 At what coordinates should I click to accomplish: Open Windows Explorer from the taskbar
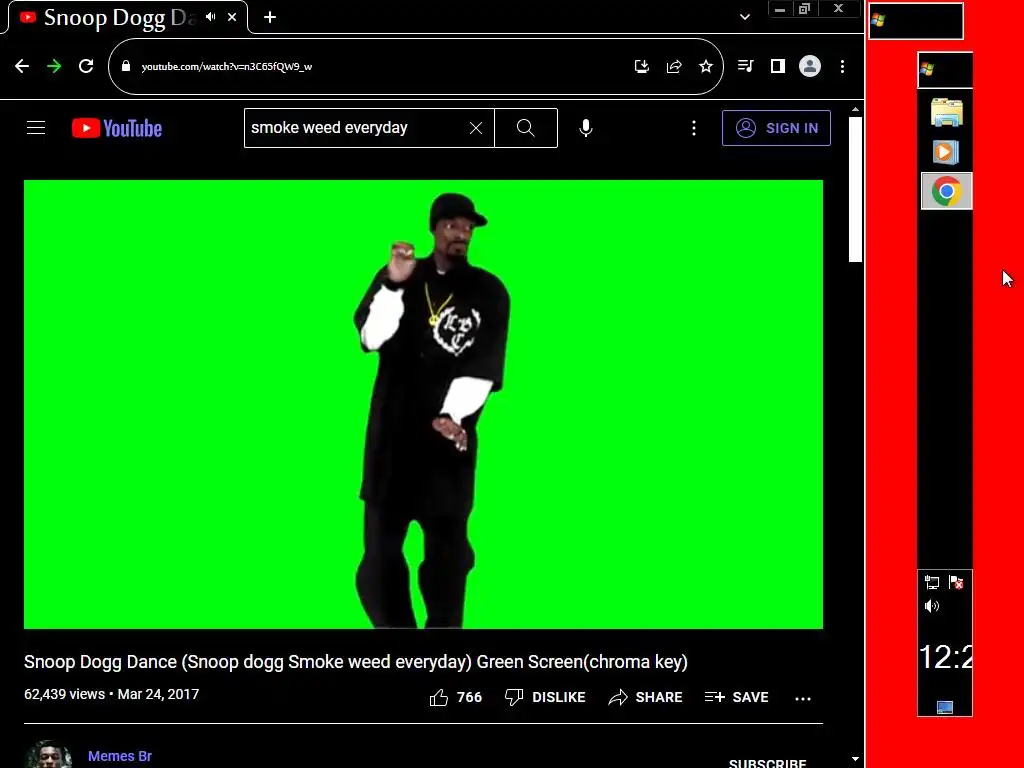click(946, 113)
